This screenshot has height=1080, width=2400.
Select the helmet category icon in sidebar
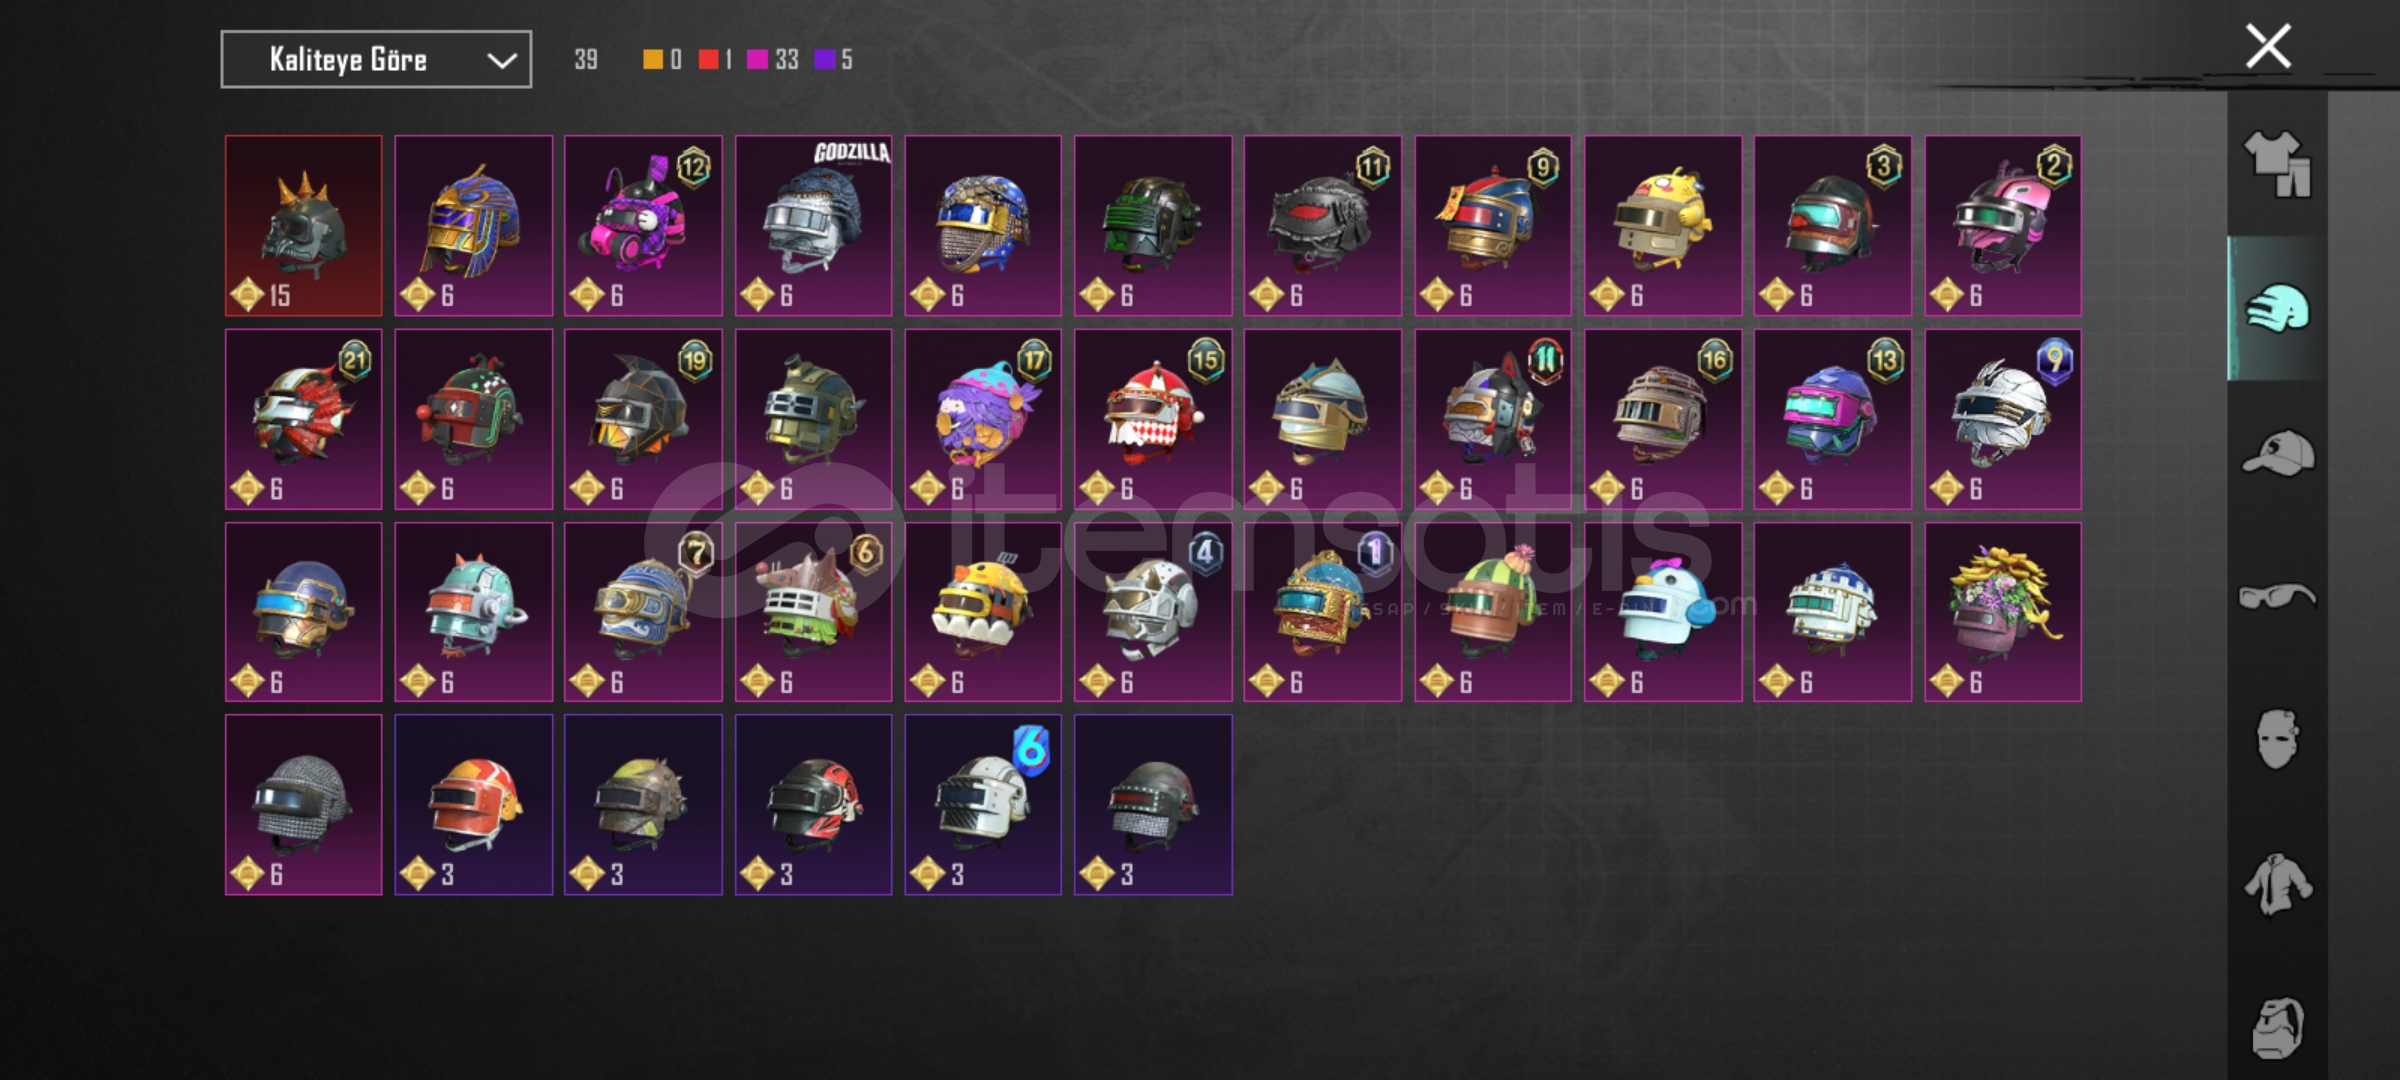point(2277,308)
